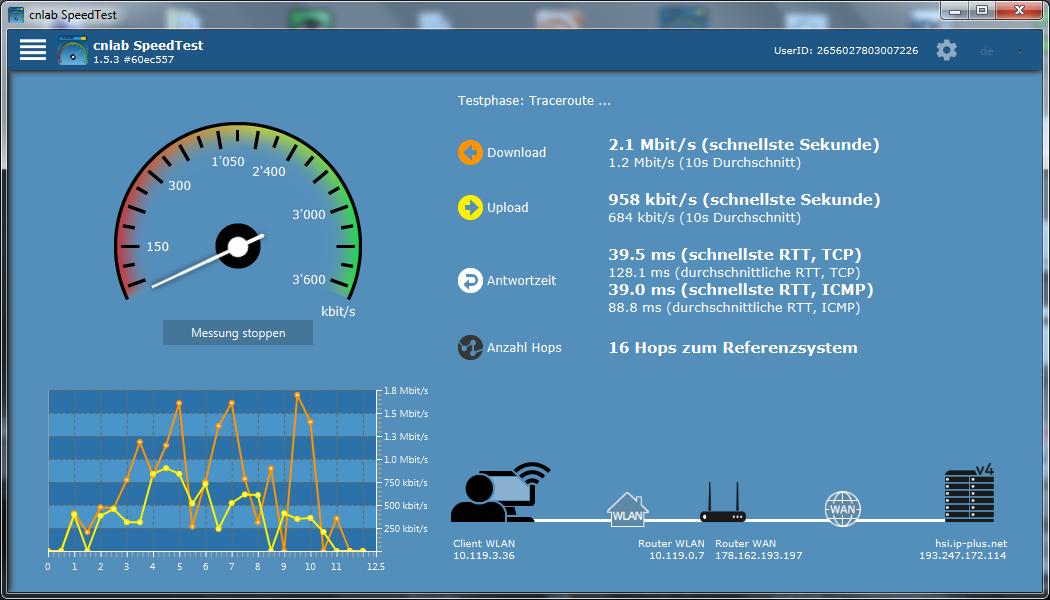
Task: Click the Antwortzeit response time icon
Action: pyautogui.click(x=470, y=281)
